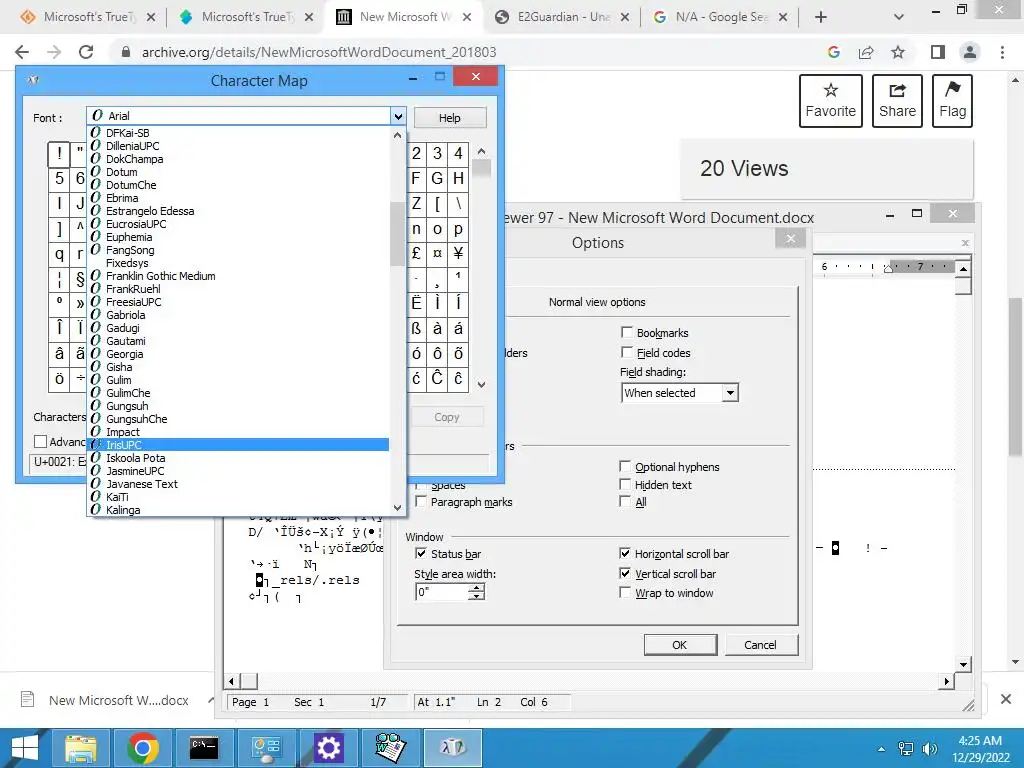The width and height of the screenshot is (1024, 768).
Task: Select the pound sign character cell
Action: pyautogui.click(x=416, y=253)
